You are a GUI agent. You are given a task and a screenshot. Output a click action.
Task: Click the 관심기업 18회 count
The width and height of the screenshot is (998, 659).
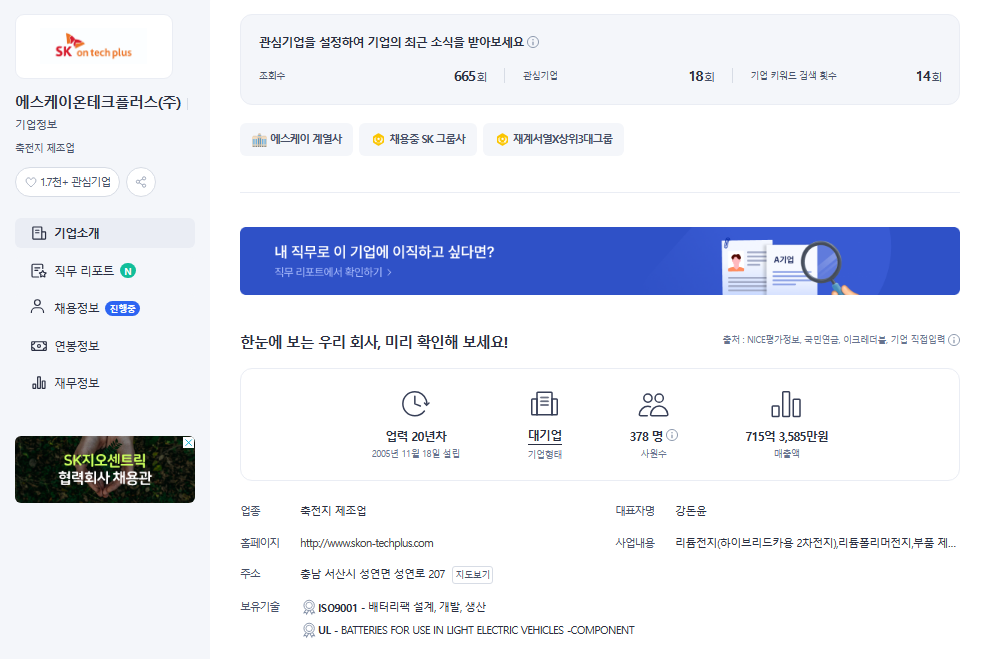click(x=701, y=76)
